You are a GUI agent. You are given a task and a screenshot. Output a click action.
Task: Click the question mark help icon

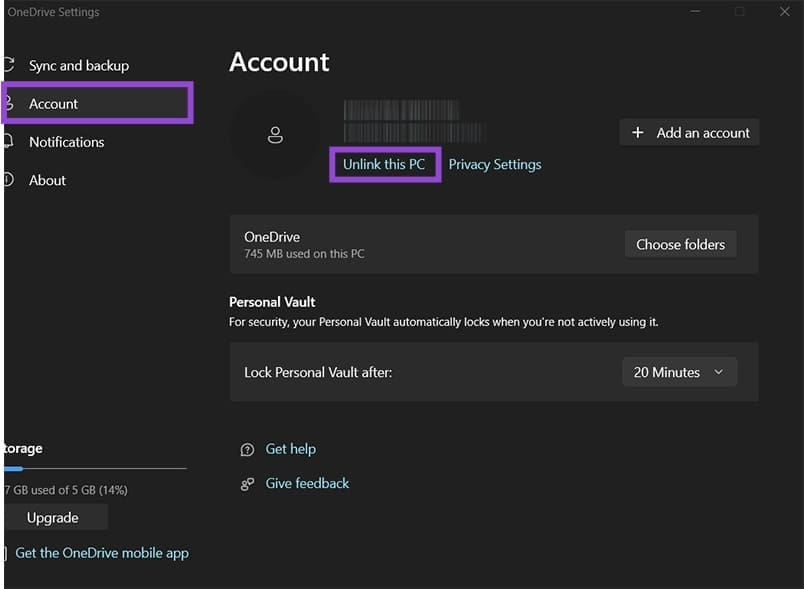point(247,450)
